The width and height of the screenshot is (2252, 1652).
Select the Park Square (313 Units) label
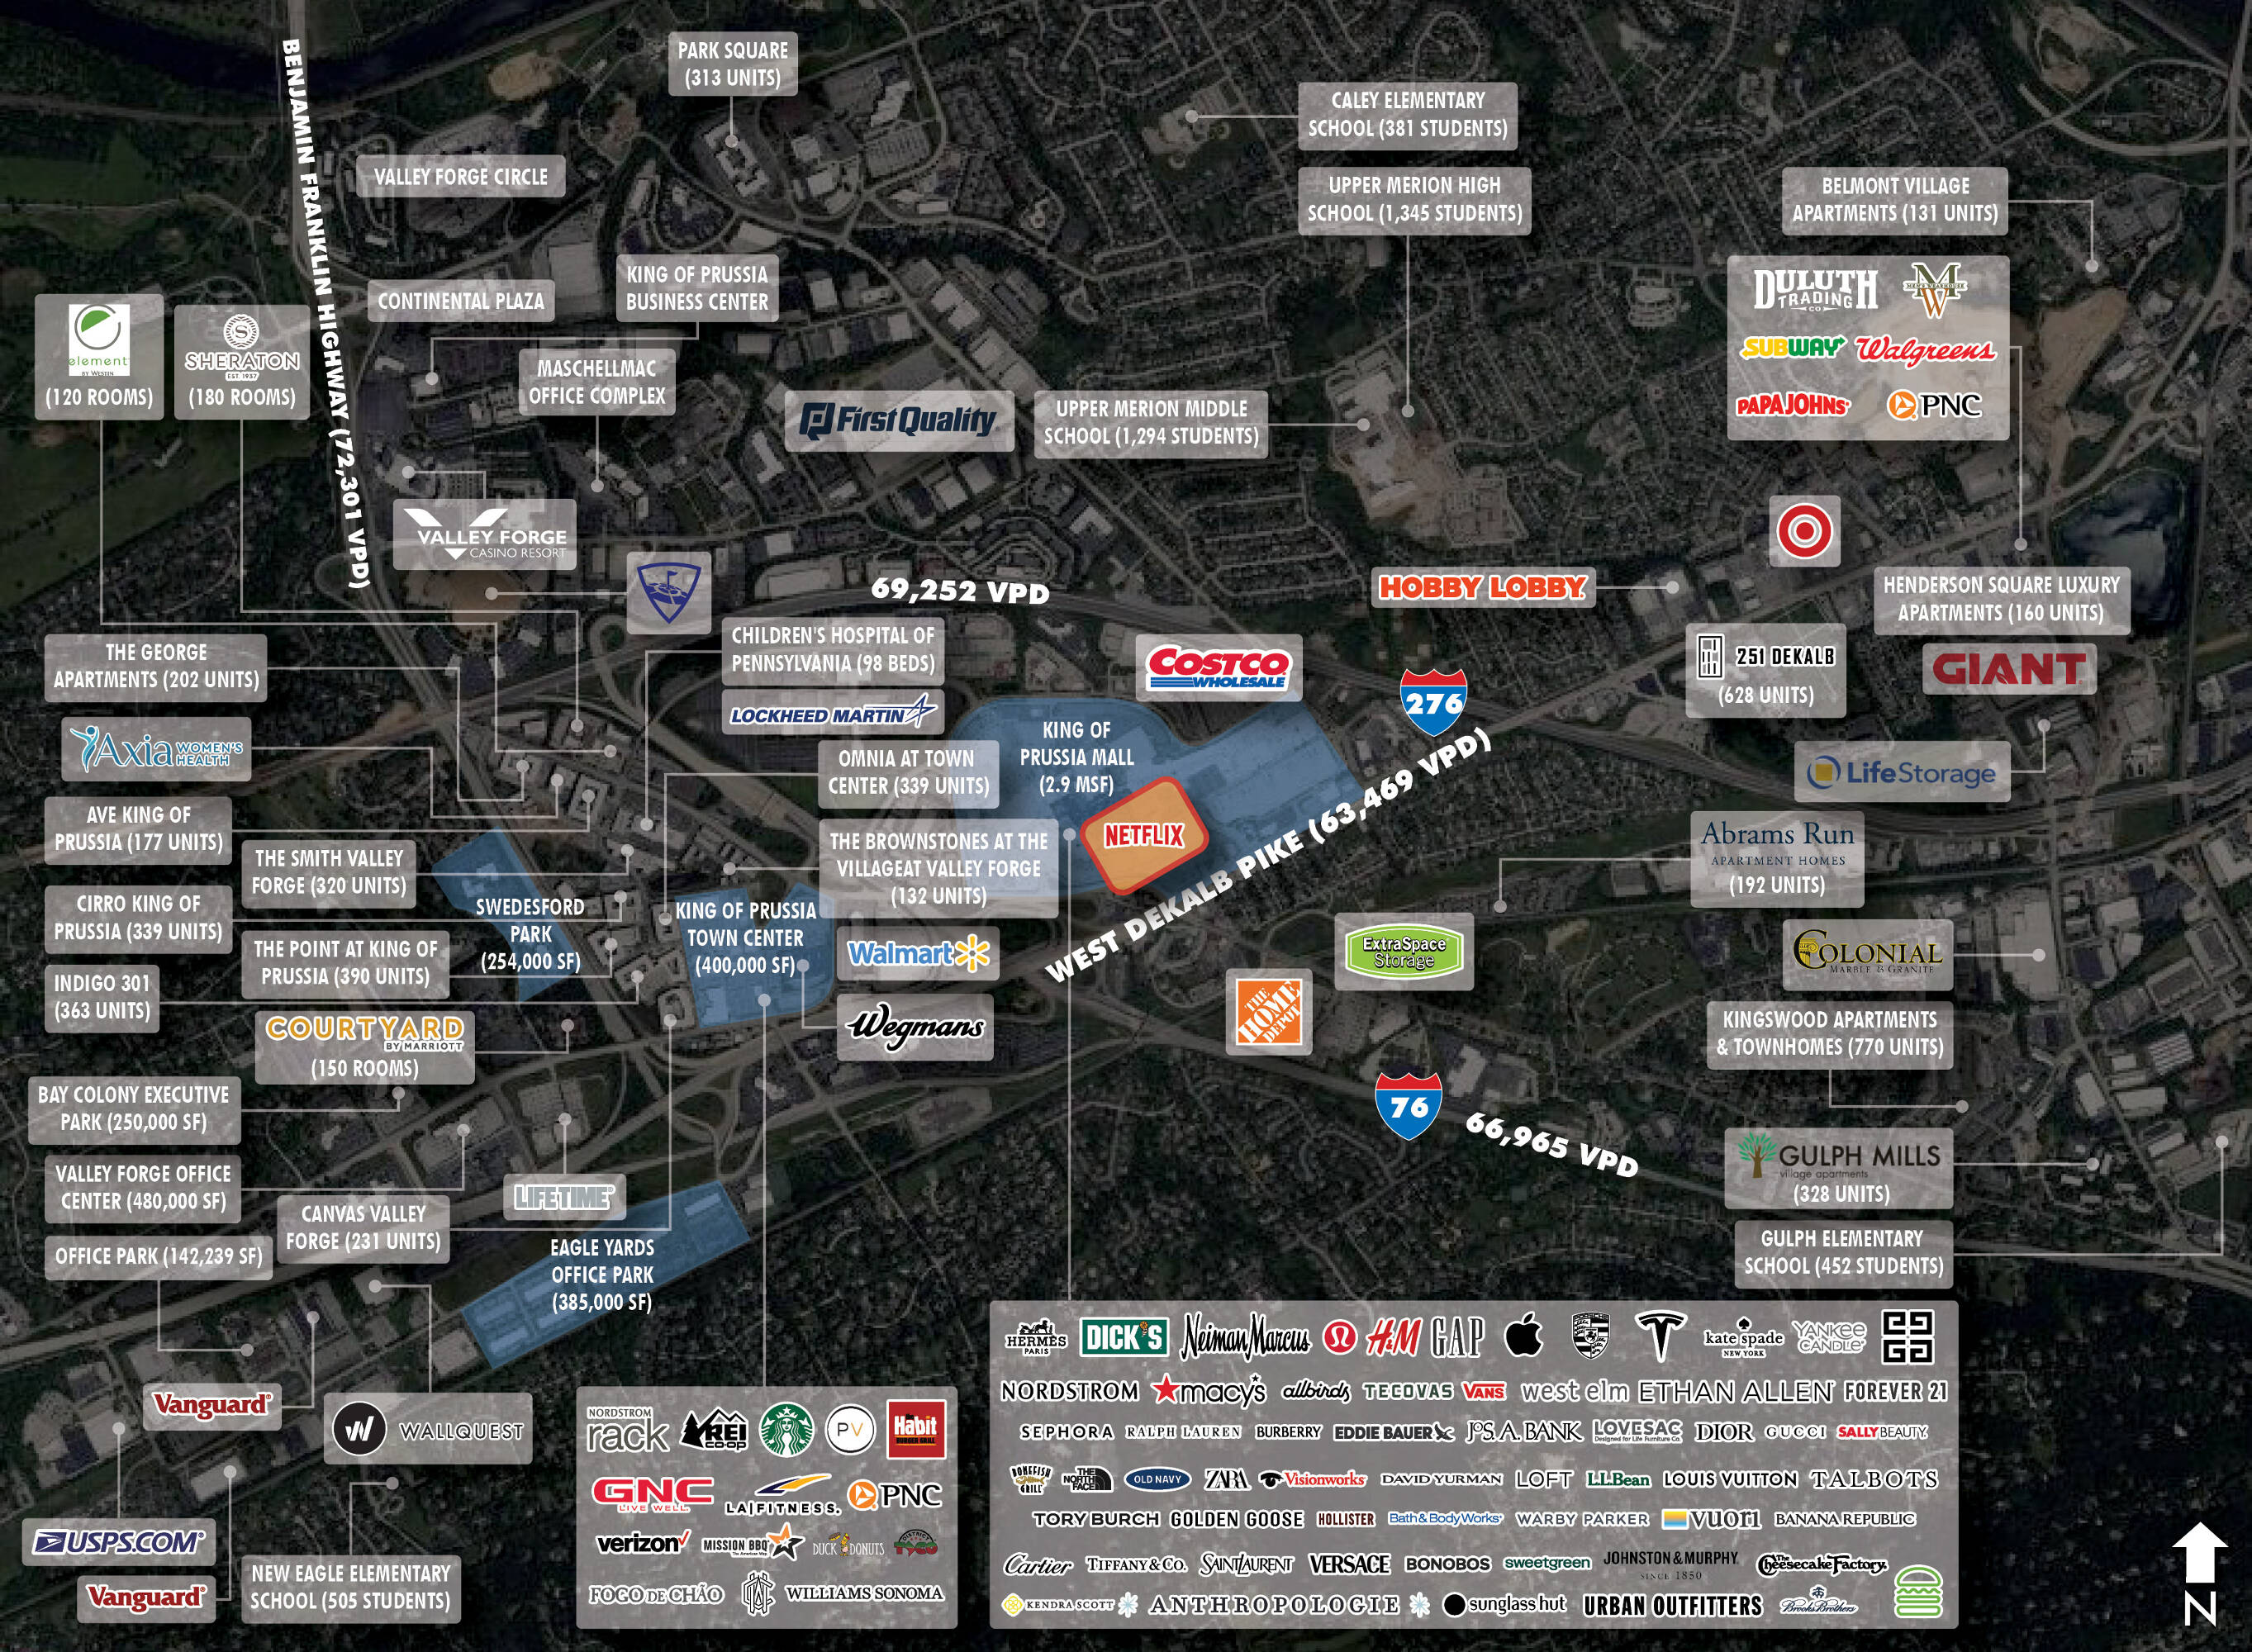(x=733, y=64)
